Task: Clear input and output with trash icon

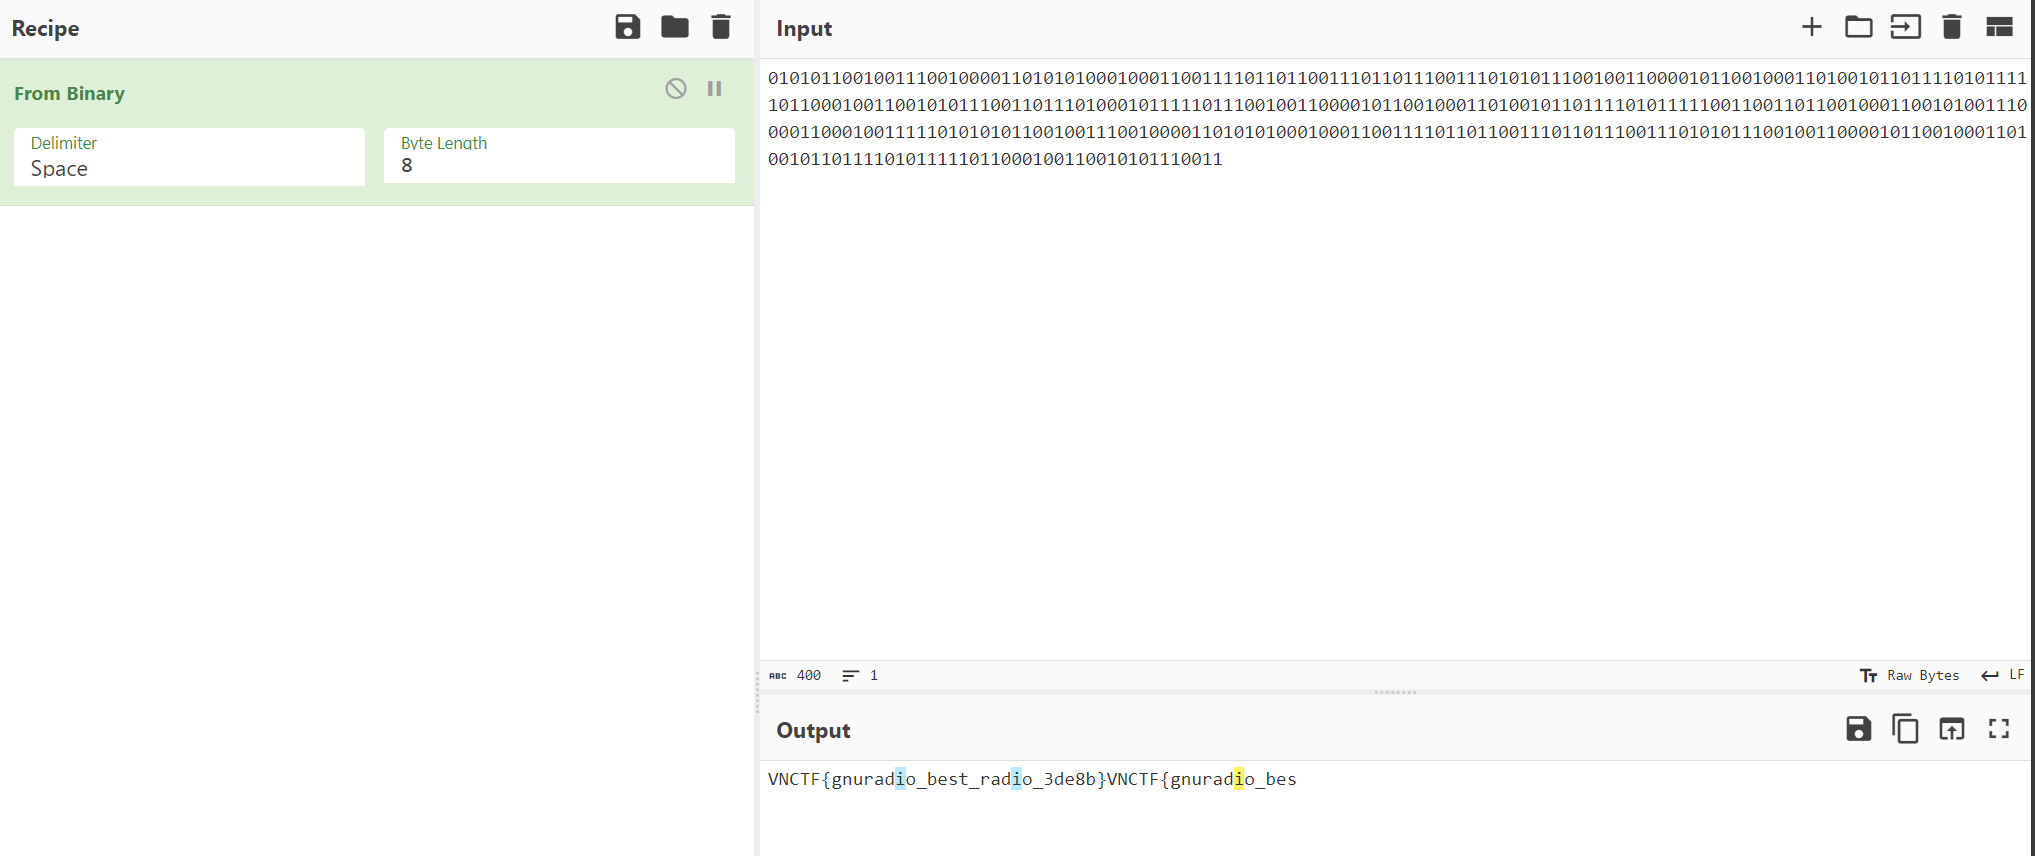Action: coord(1952,27)
